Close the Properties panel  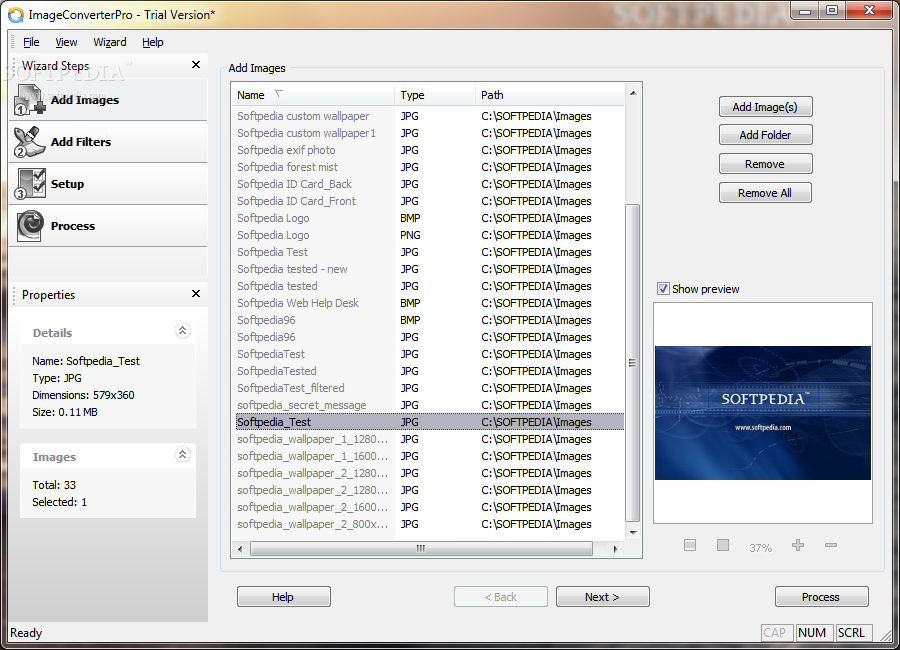coord(196,293)
